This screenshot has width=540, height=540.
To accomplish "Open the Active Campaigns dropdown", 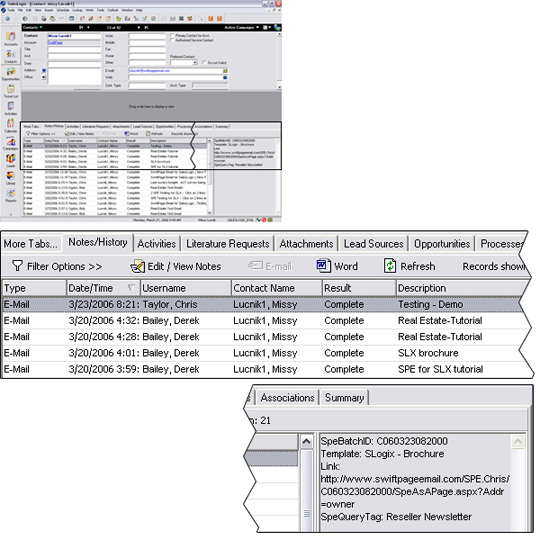I will (242, 28).
